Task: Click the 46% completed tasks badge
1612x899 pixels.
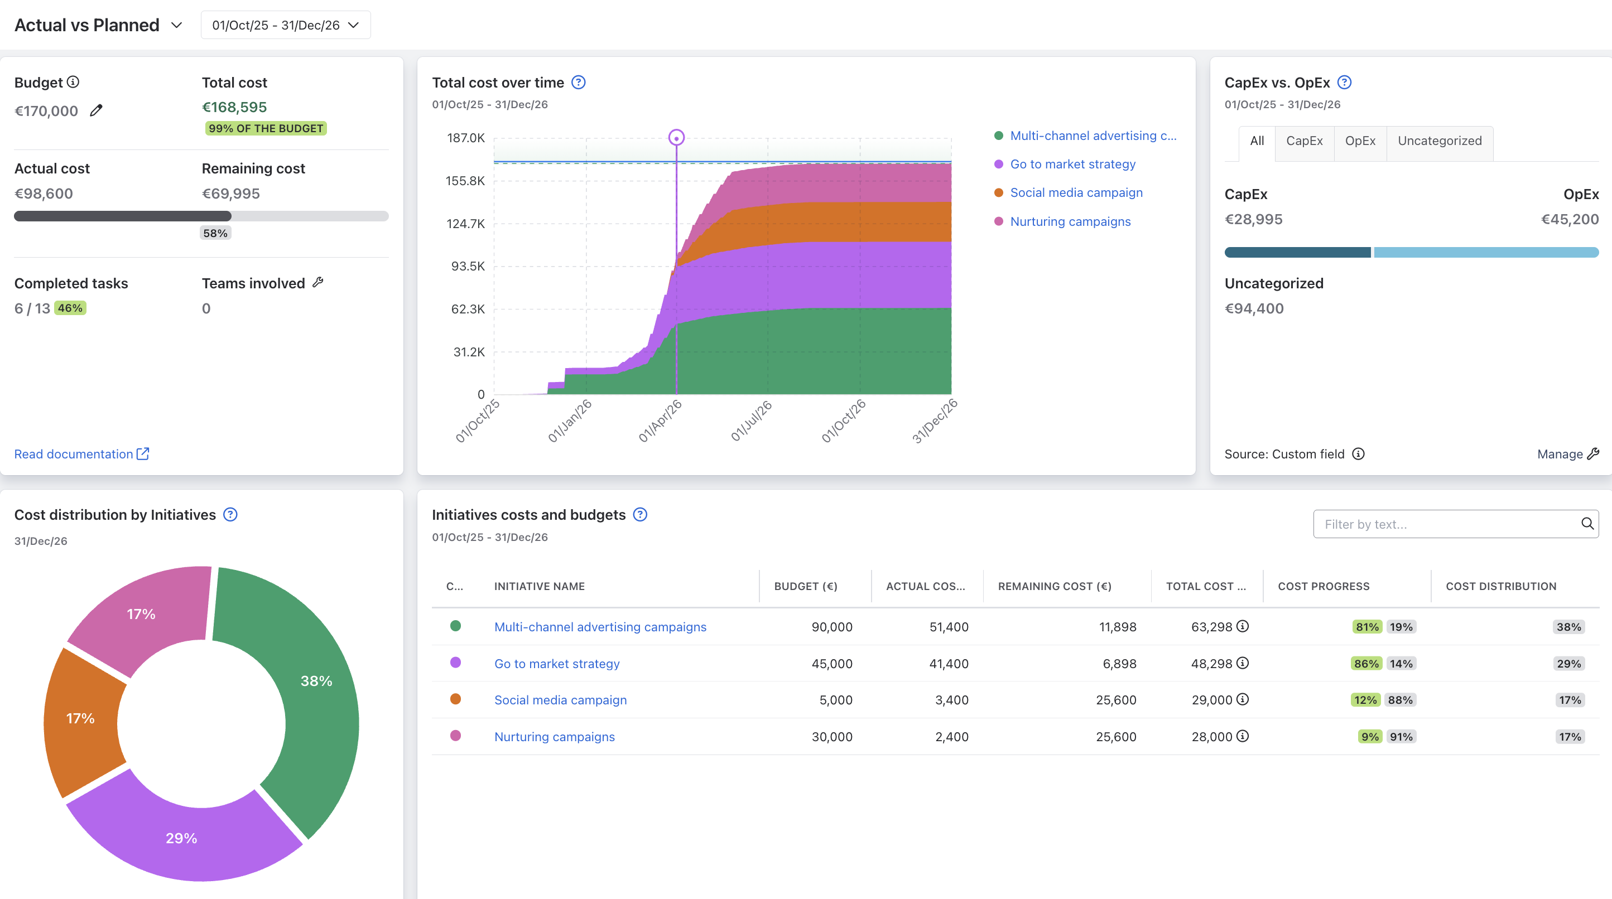Action: (70, 309)
